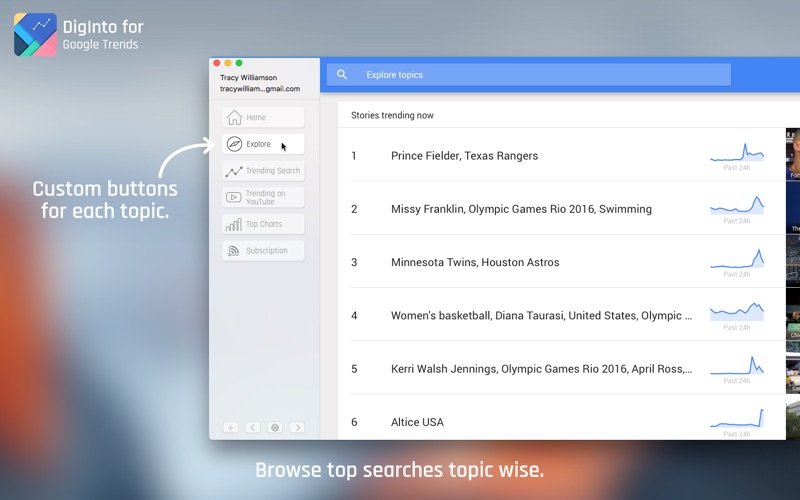
Task: Open Trending on YouTube play icon
Action: tap(234, 197)
